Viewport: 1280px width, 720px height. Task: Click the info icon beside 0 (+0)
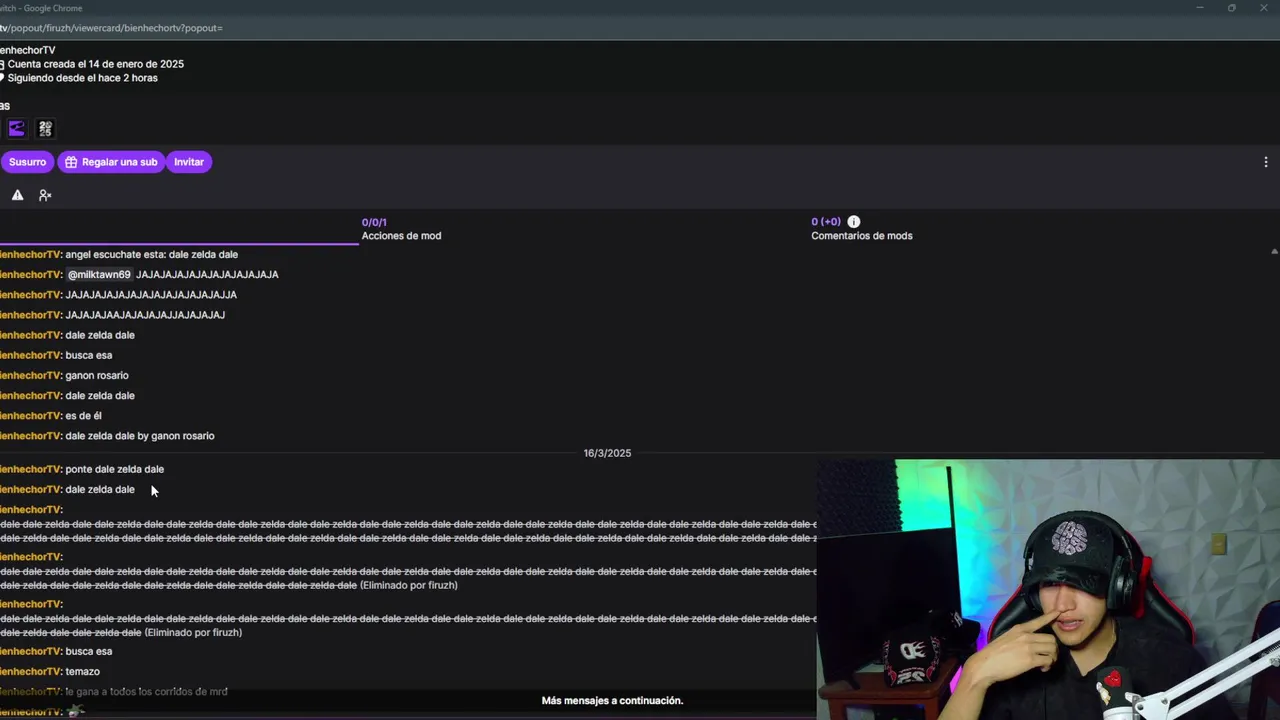pos(854,222)
